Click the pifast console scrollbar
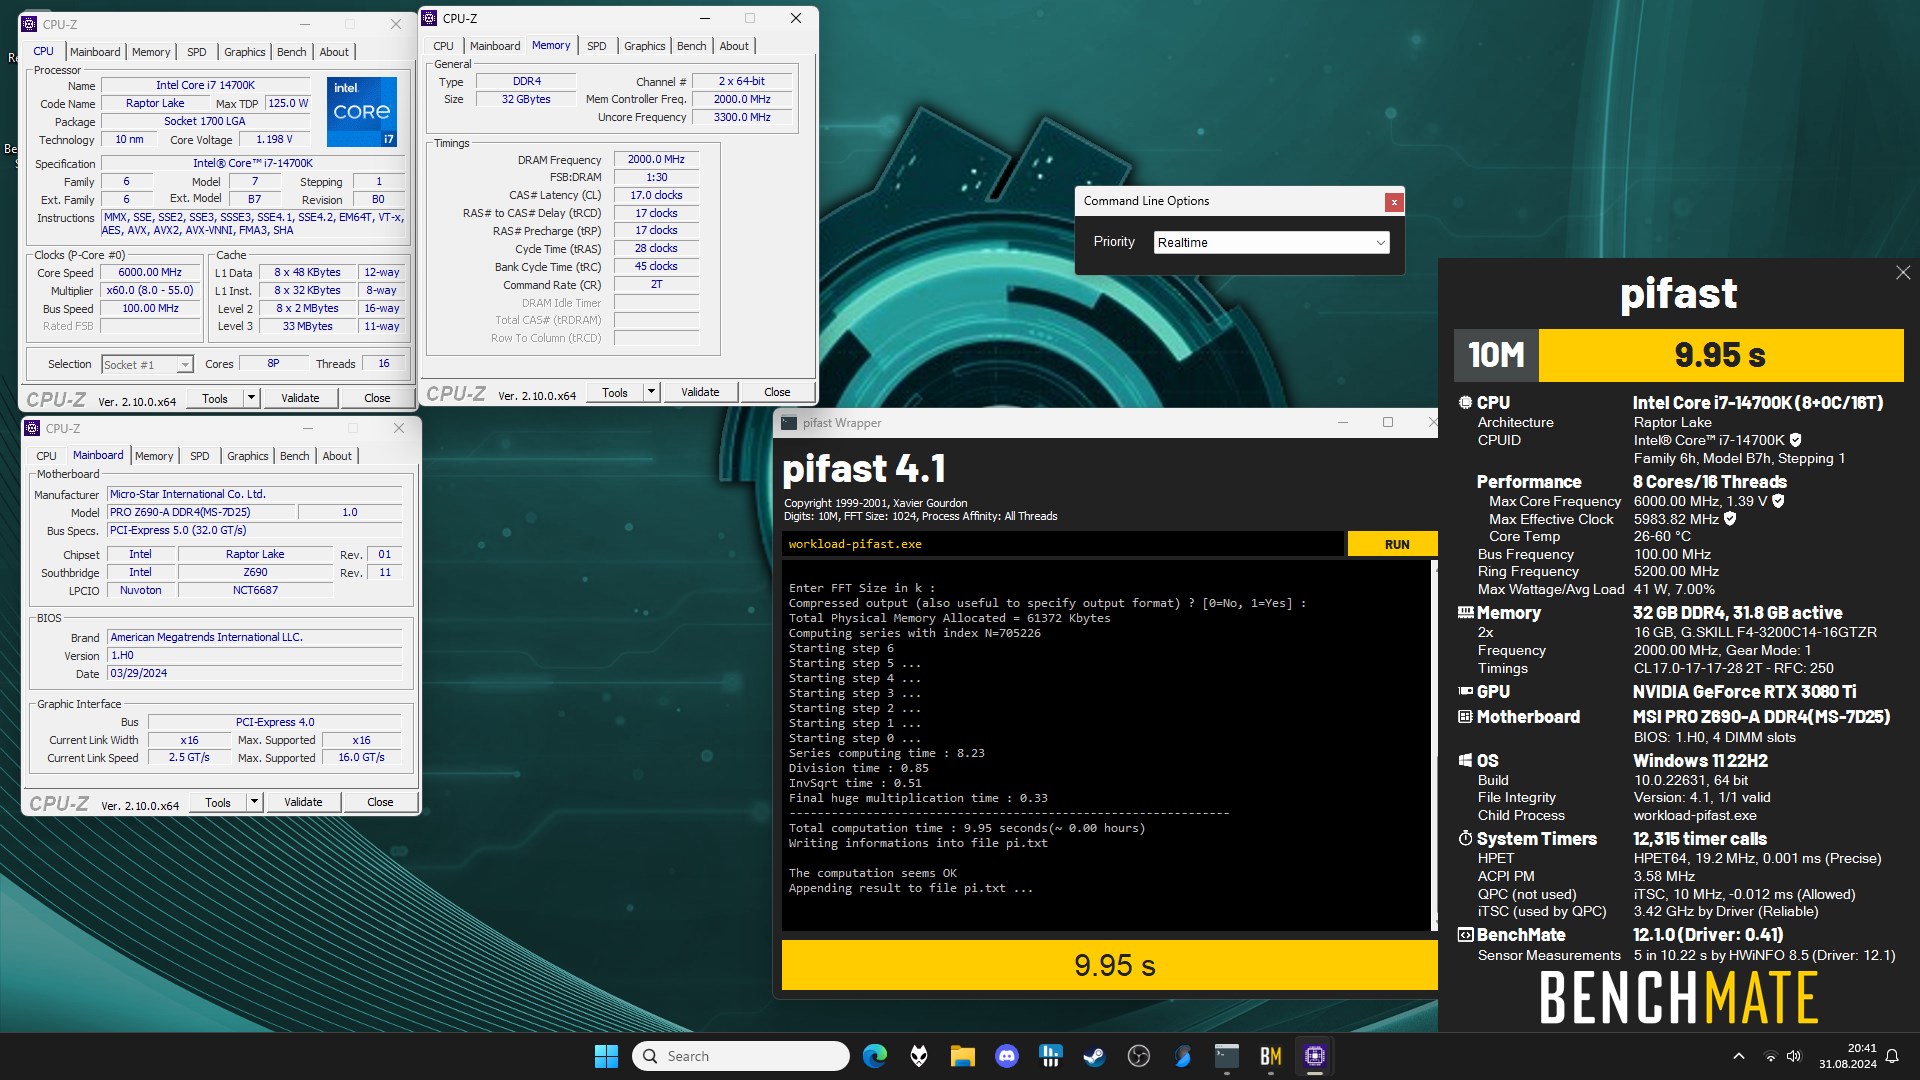The height and width of the screenshot is (1080, 1920). tap(1434, 745)
